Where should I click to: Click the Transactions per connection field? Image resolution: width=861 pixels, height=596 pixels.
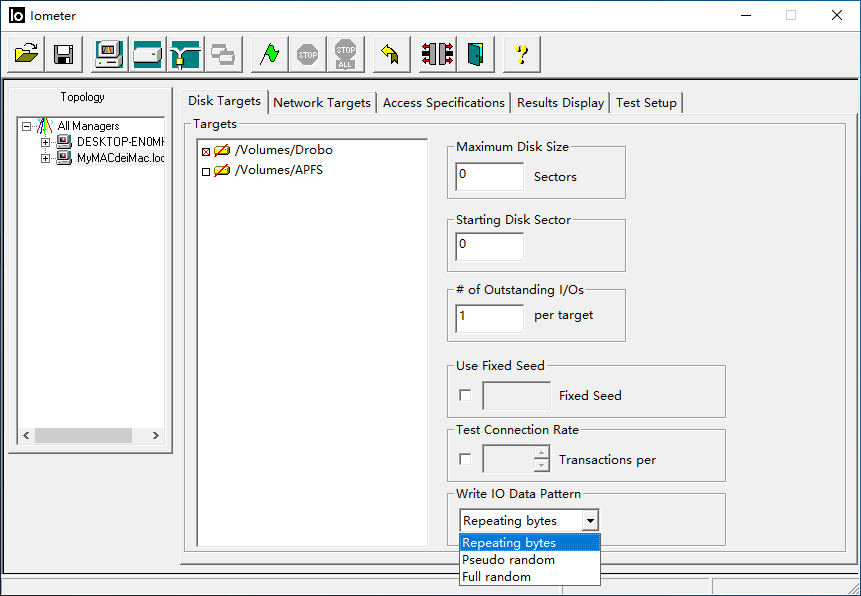[508, 459]
